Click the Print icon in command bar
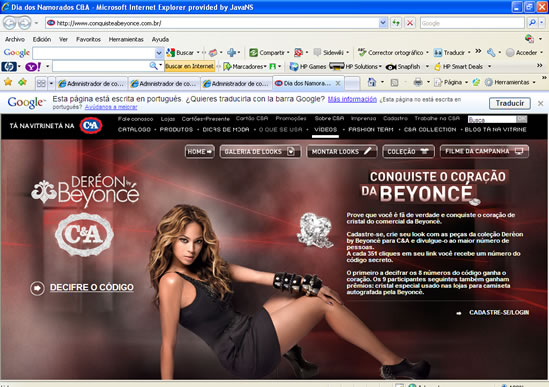The width and height of the screenshot is (549, 387). 418,83
